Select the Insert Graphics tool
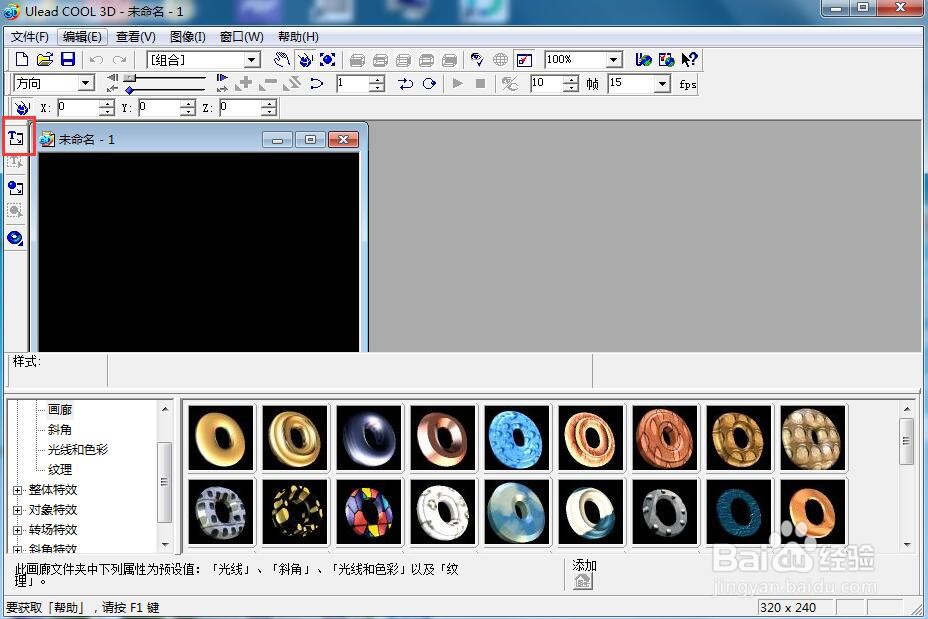Viewport: 928px width, 619px height. [15, 188]
